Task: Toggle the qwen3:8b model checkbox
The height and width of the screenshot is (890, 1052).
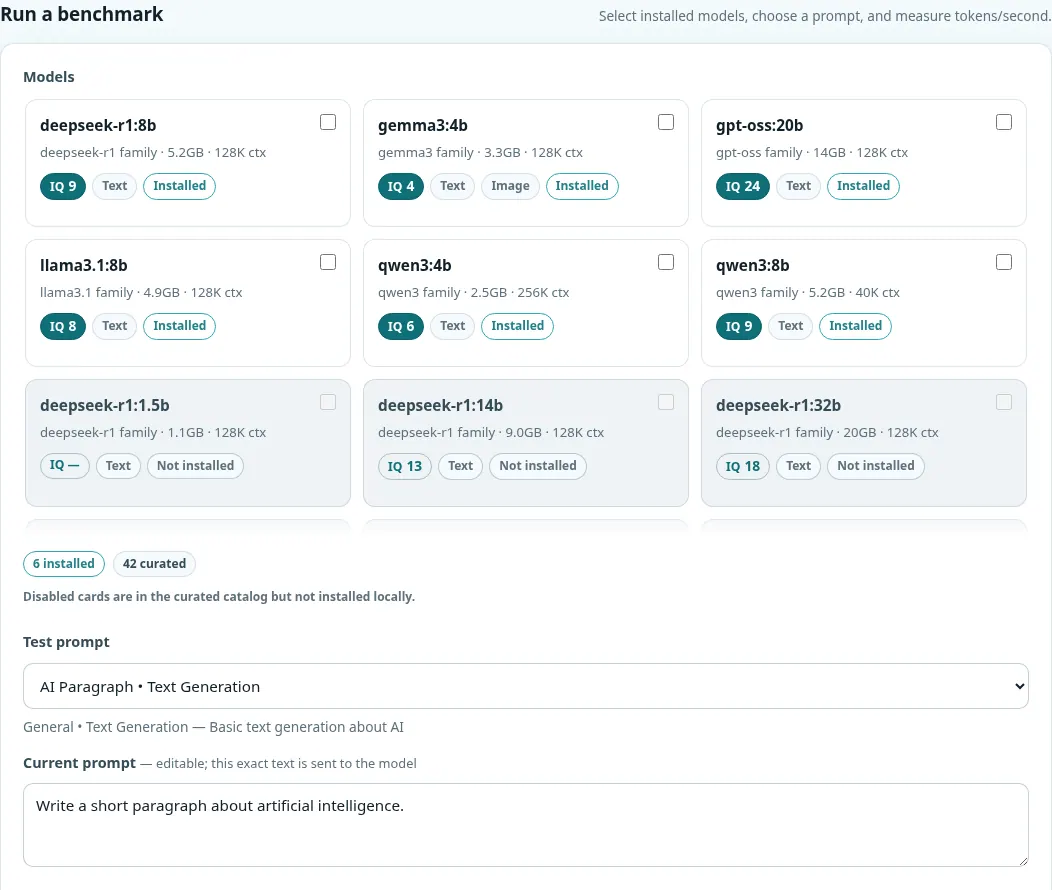Action: [x=1004, y=262]
